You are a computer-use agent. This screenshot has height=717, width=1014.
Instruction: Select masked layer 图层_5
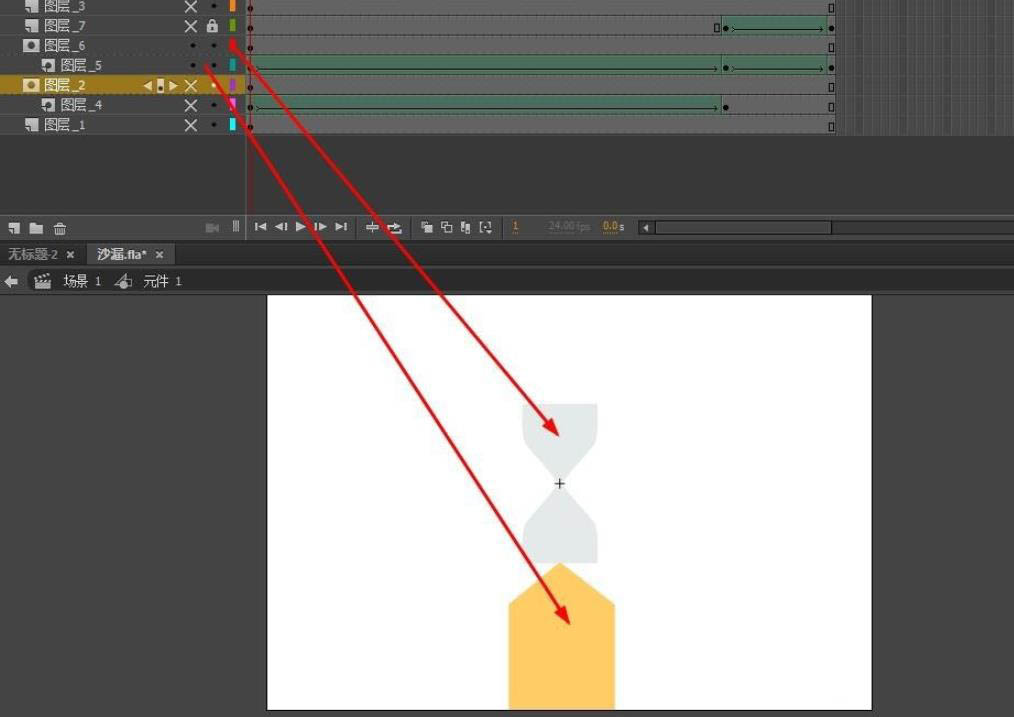coord(81,65)
